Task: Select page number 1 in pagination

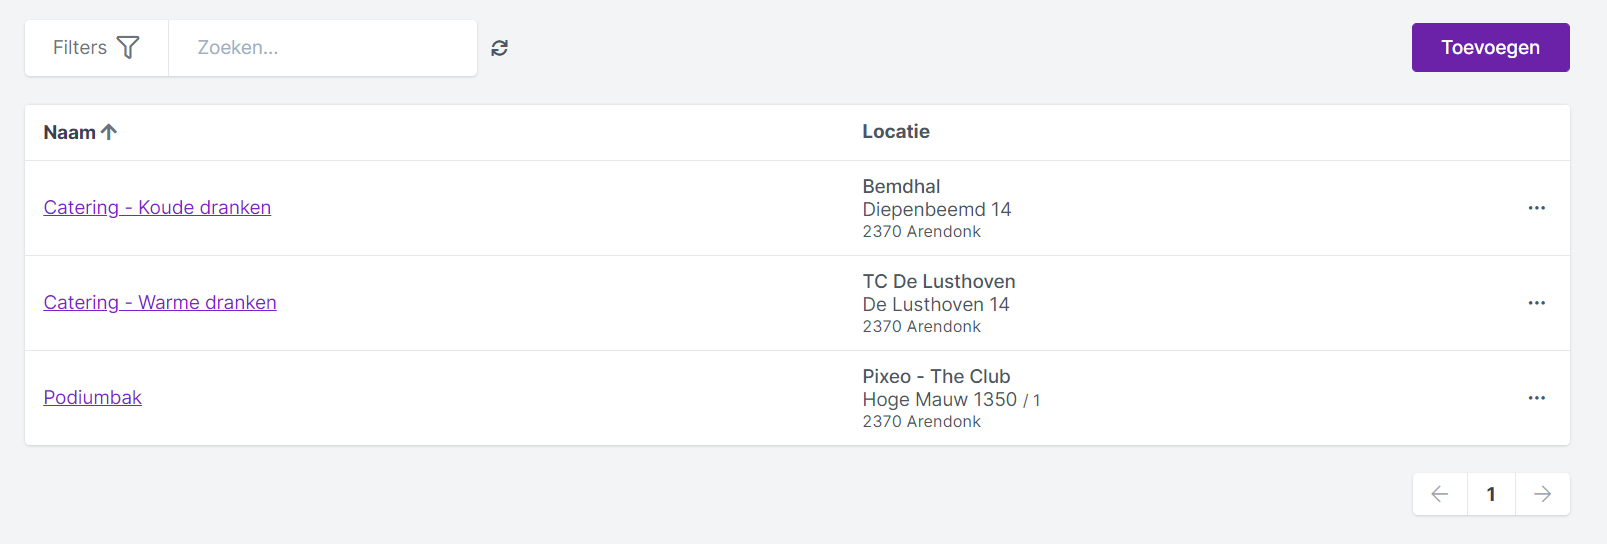Action: pos(1491,494)
